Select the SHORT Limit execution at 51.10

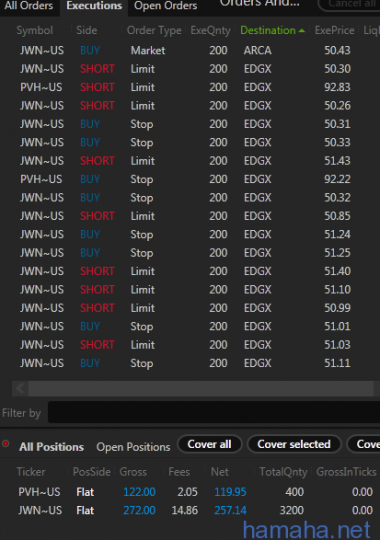(190, 290)
